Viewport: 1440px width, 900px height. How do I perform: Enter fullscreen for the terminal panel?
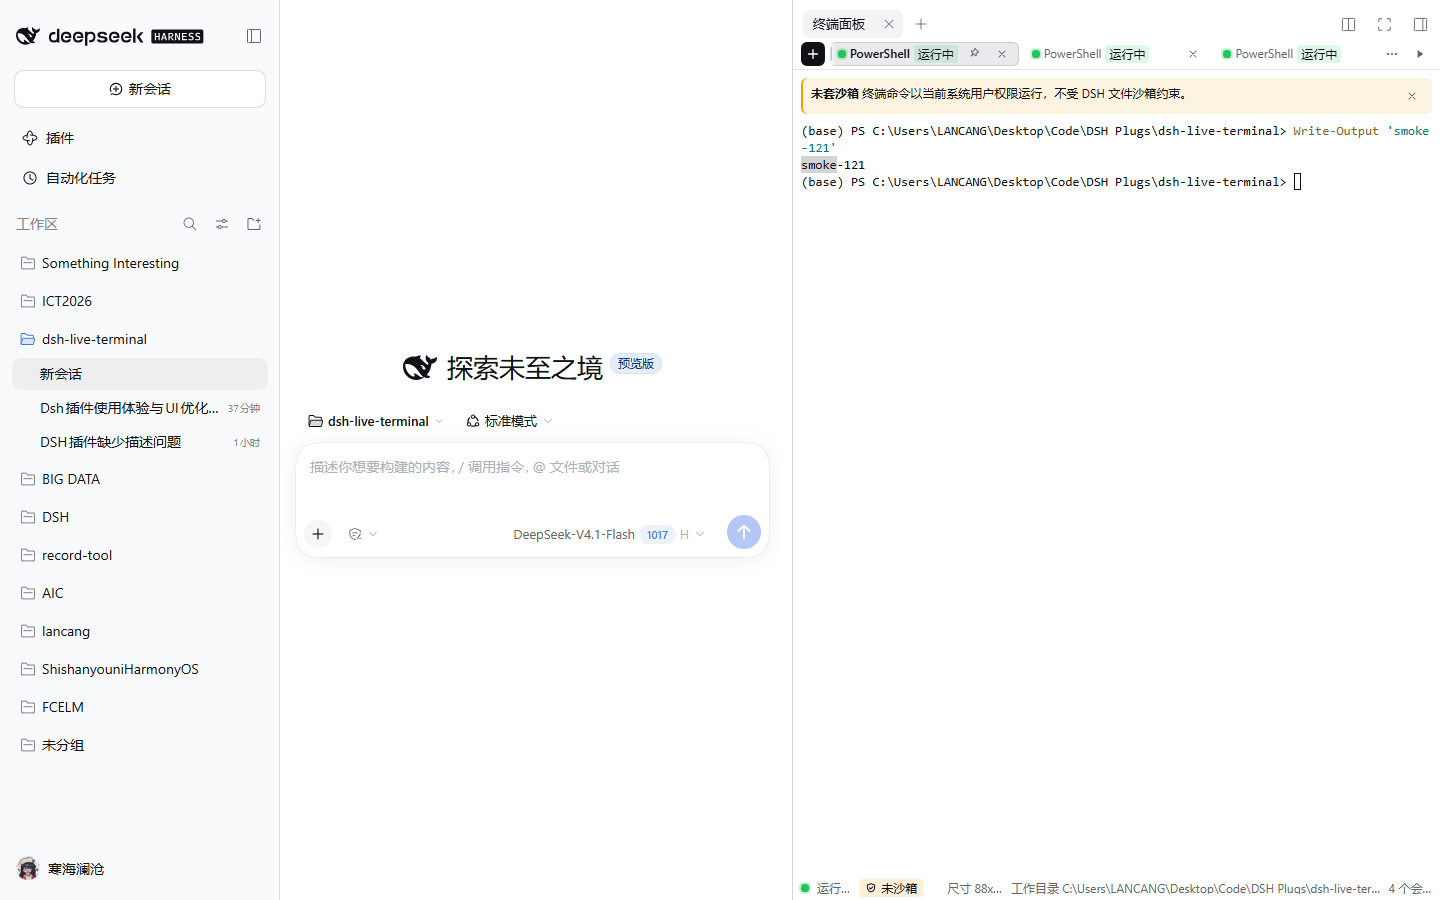point(1384,24)
